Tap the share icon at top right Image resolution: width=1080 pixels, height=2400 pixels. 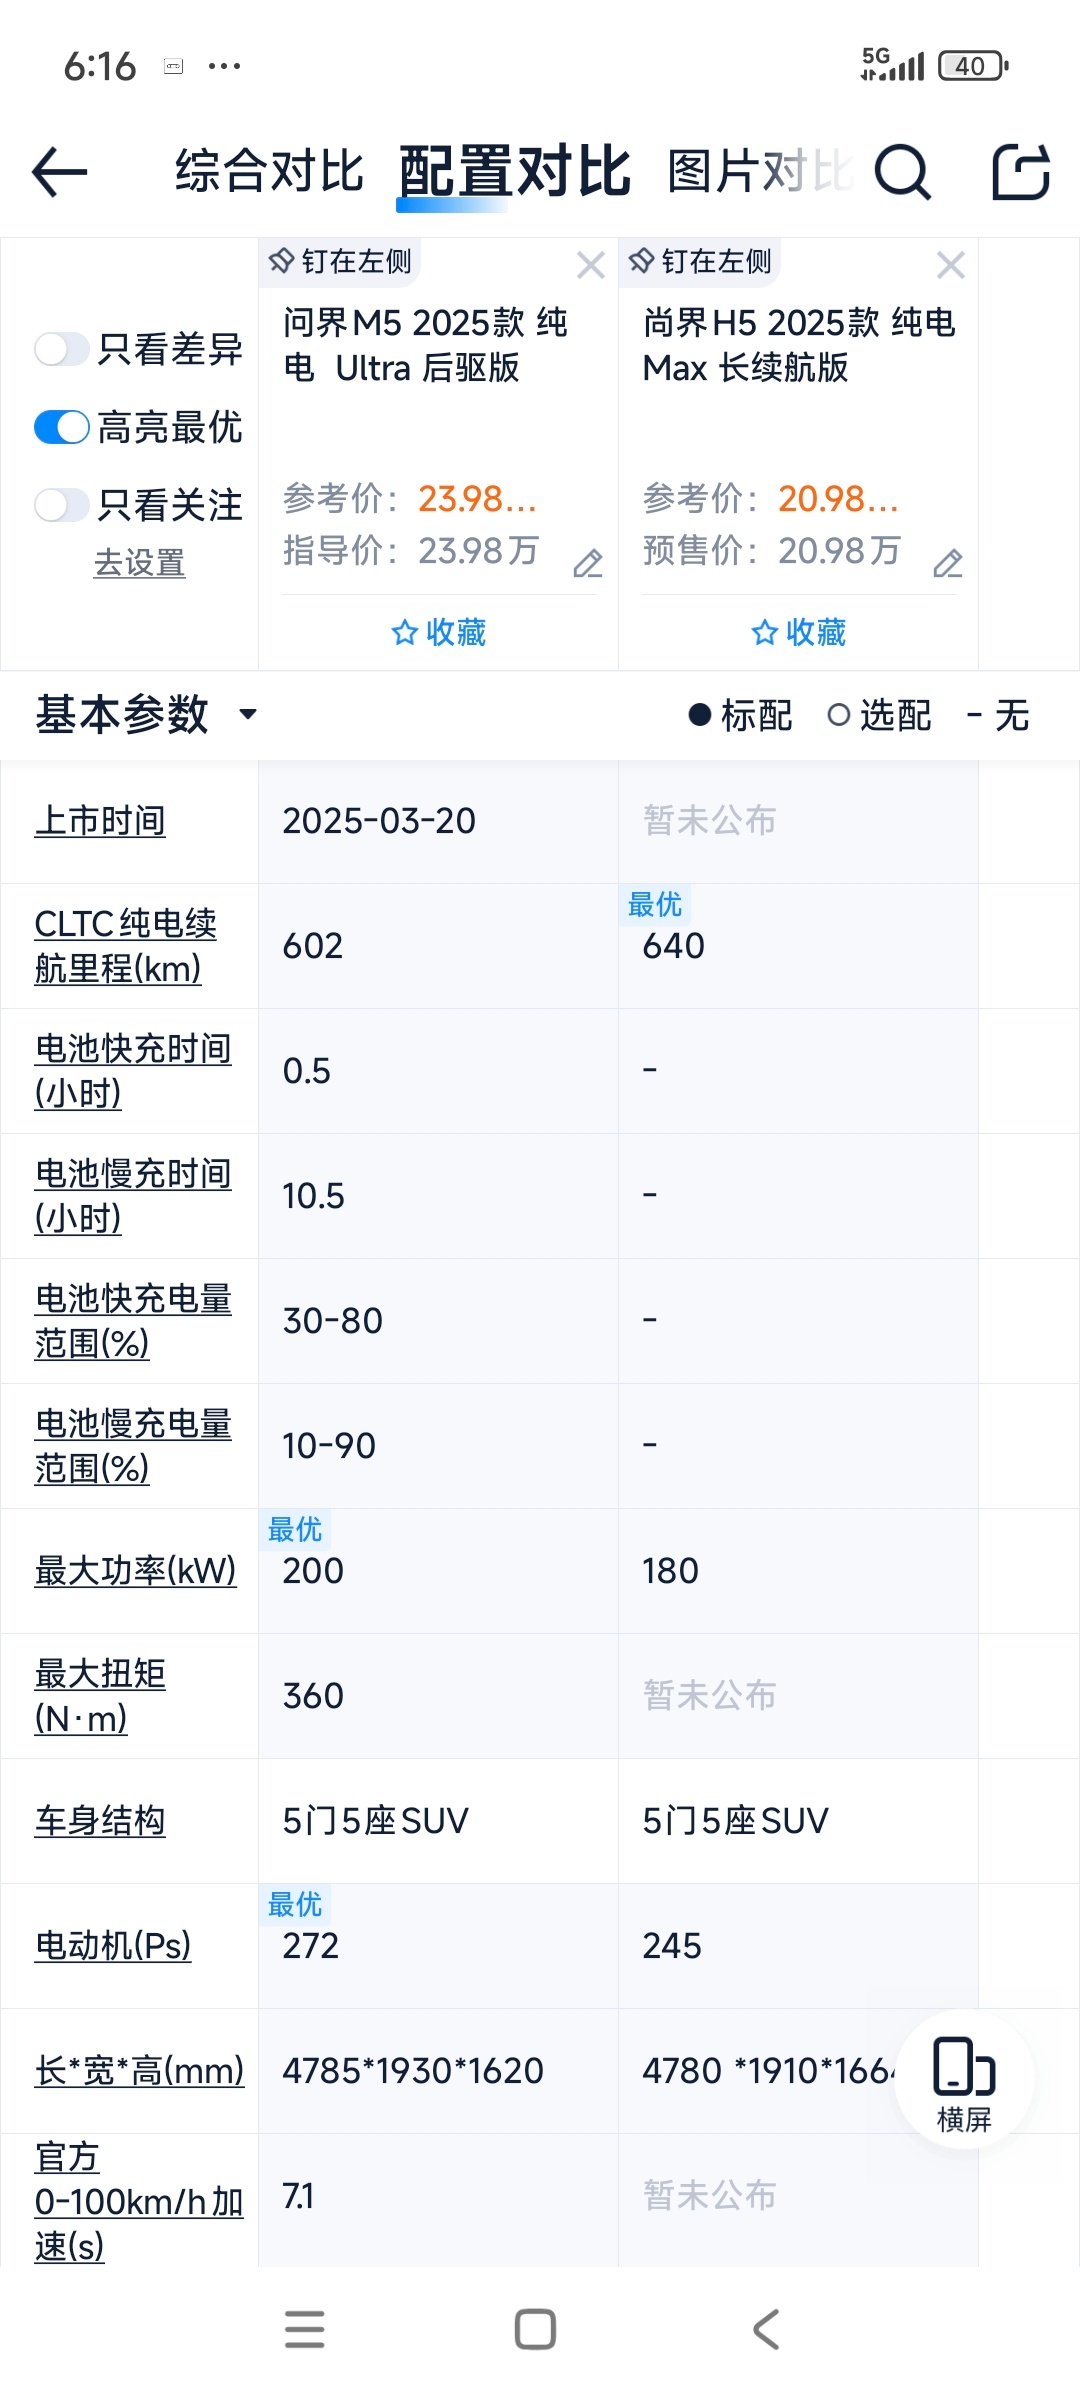click(1021, 172)
